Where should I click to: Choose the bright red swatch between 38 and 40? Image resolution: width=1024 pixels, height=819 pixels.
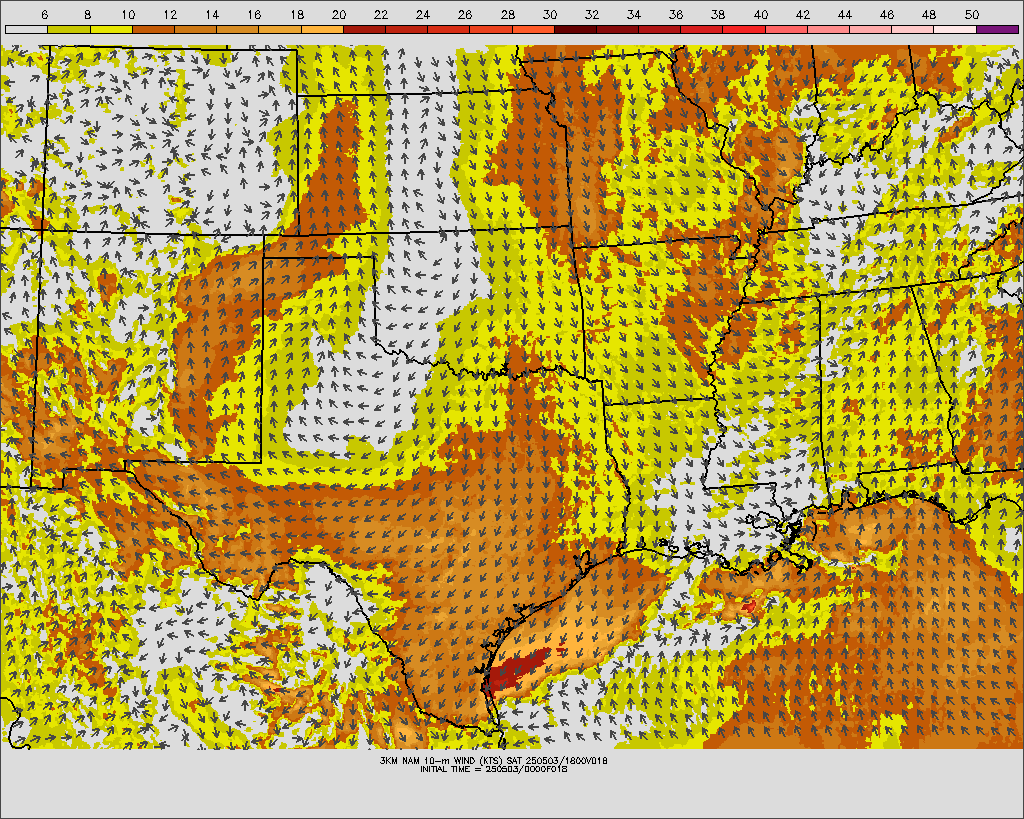[744, 29]
